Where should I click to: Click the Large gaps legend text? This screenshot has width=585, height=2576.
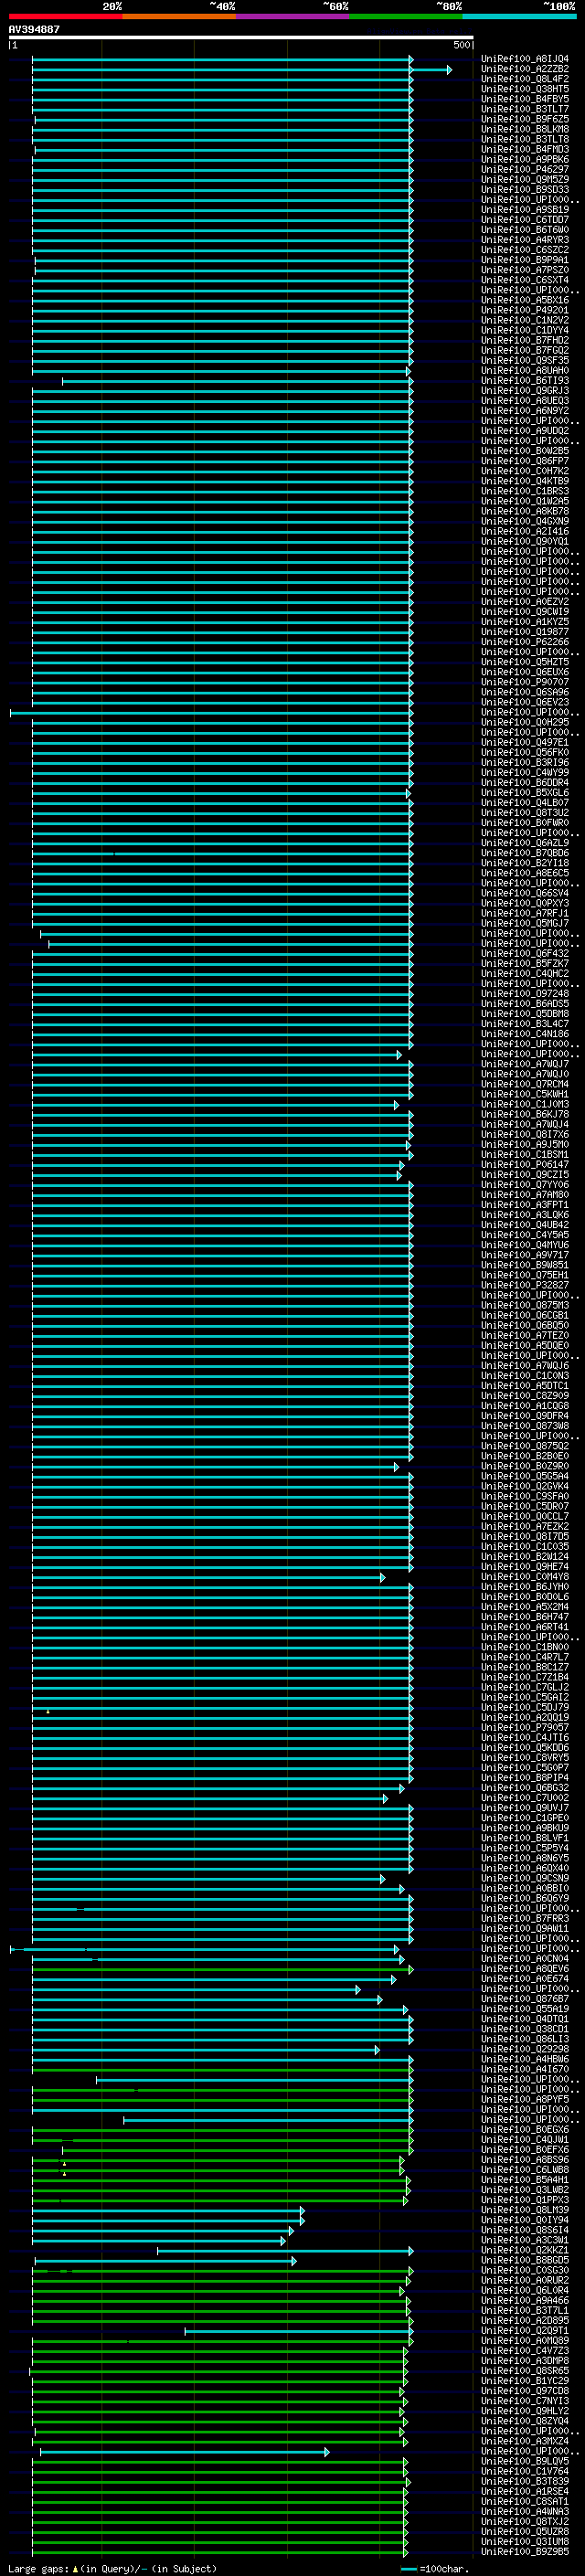112,2569
